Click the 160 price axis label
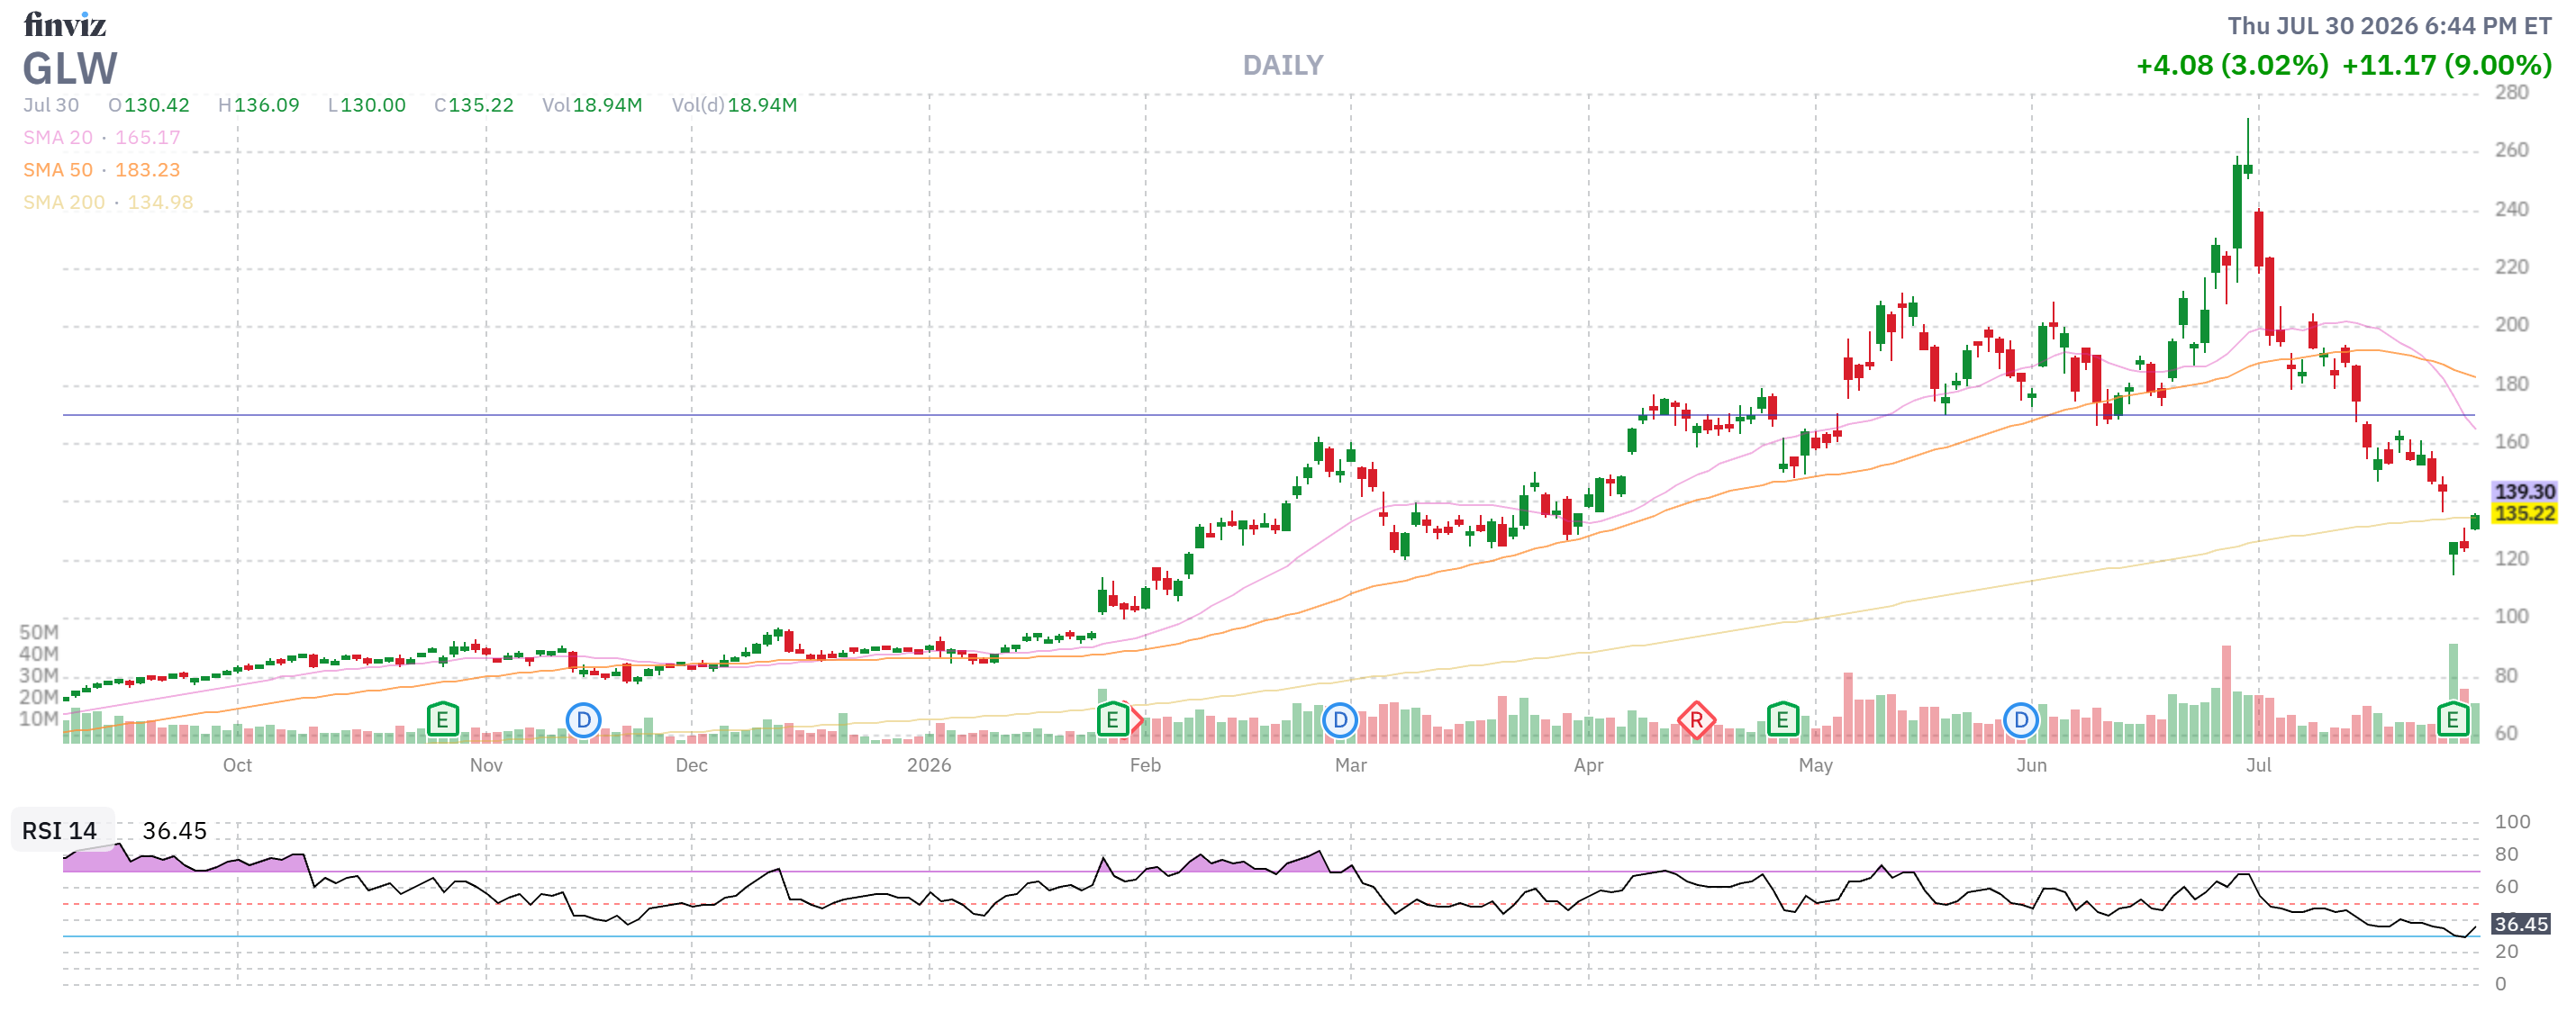The width and height of the screenshot is (2576, 1012). (2511, 441)
